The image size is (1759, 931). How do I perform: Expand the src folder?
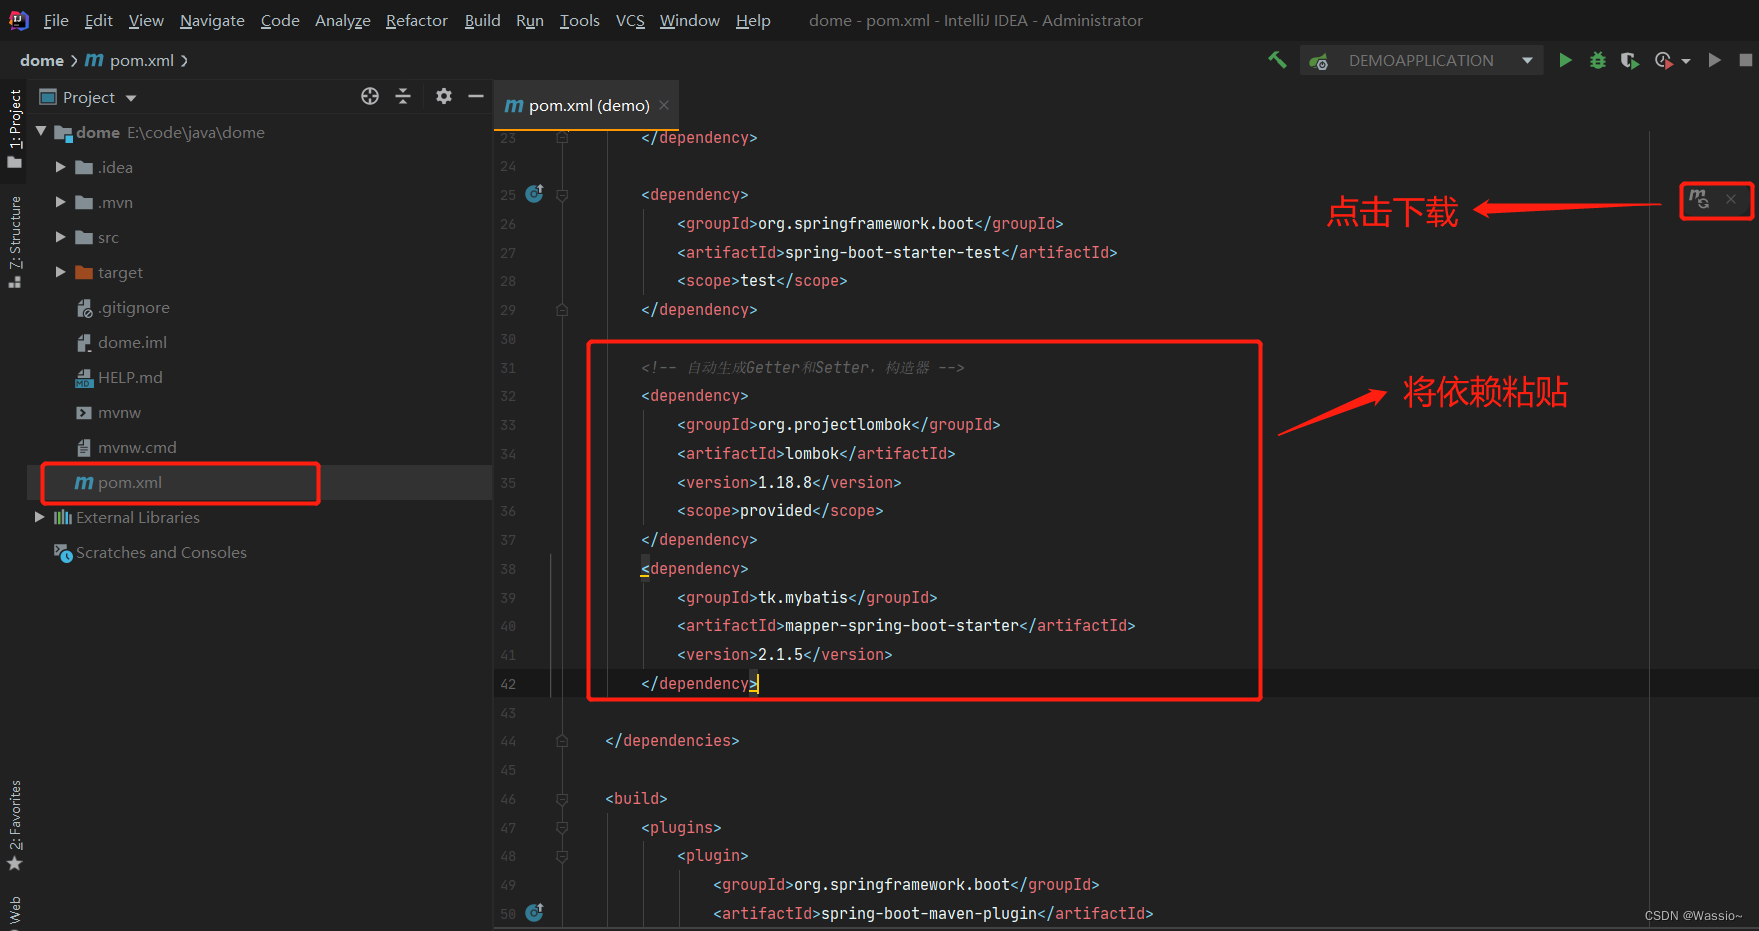(x=61, y=237)
